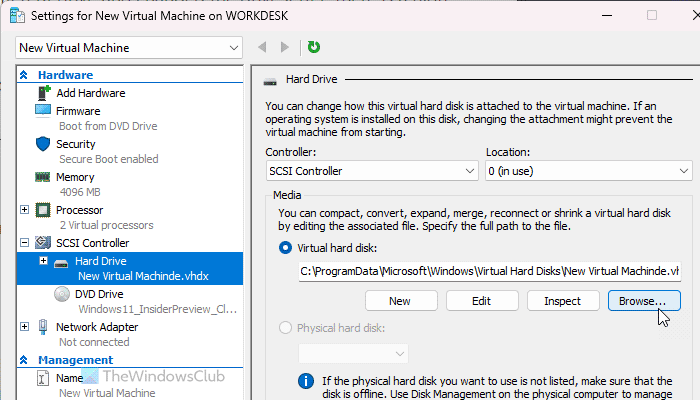Image resolution: width=700 pixels, height=400 pixels.
Task: Click the Hard Drive icon in tree
Action: [x=61, y=263]
